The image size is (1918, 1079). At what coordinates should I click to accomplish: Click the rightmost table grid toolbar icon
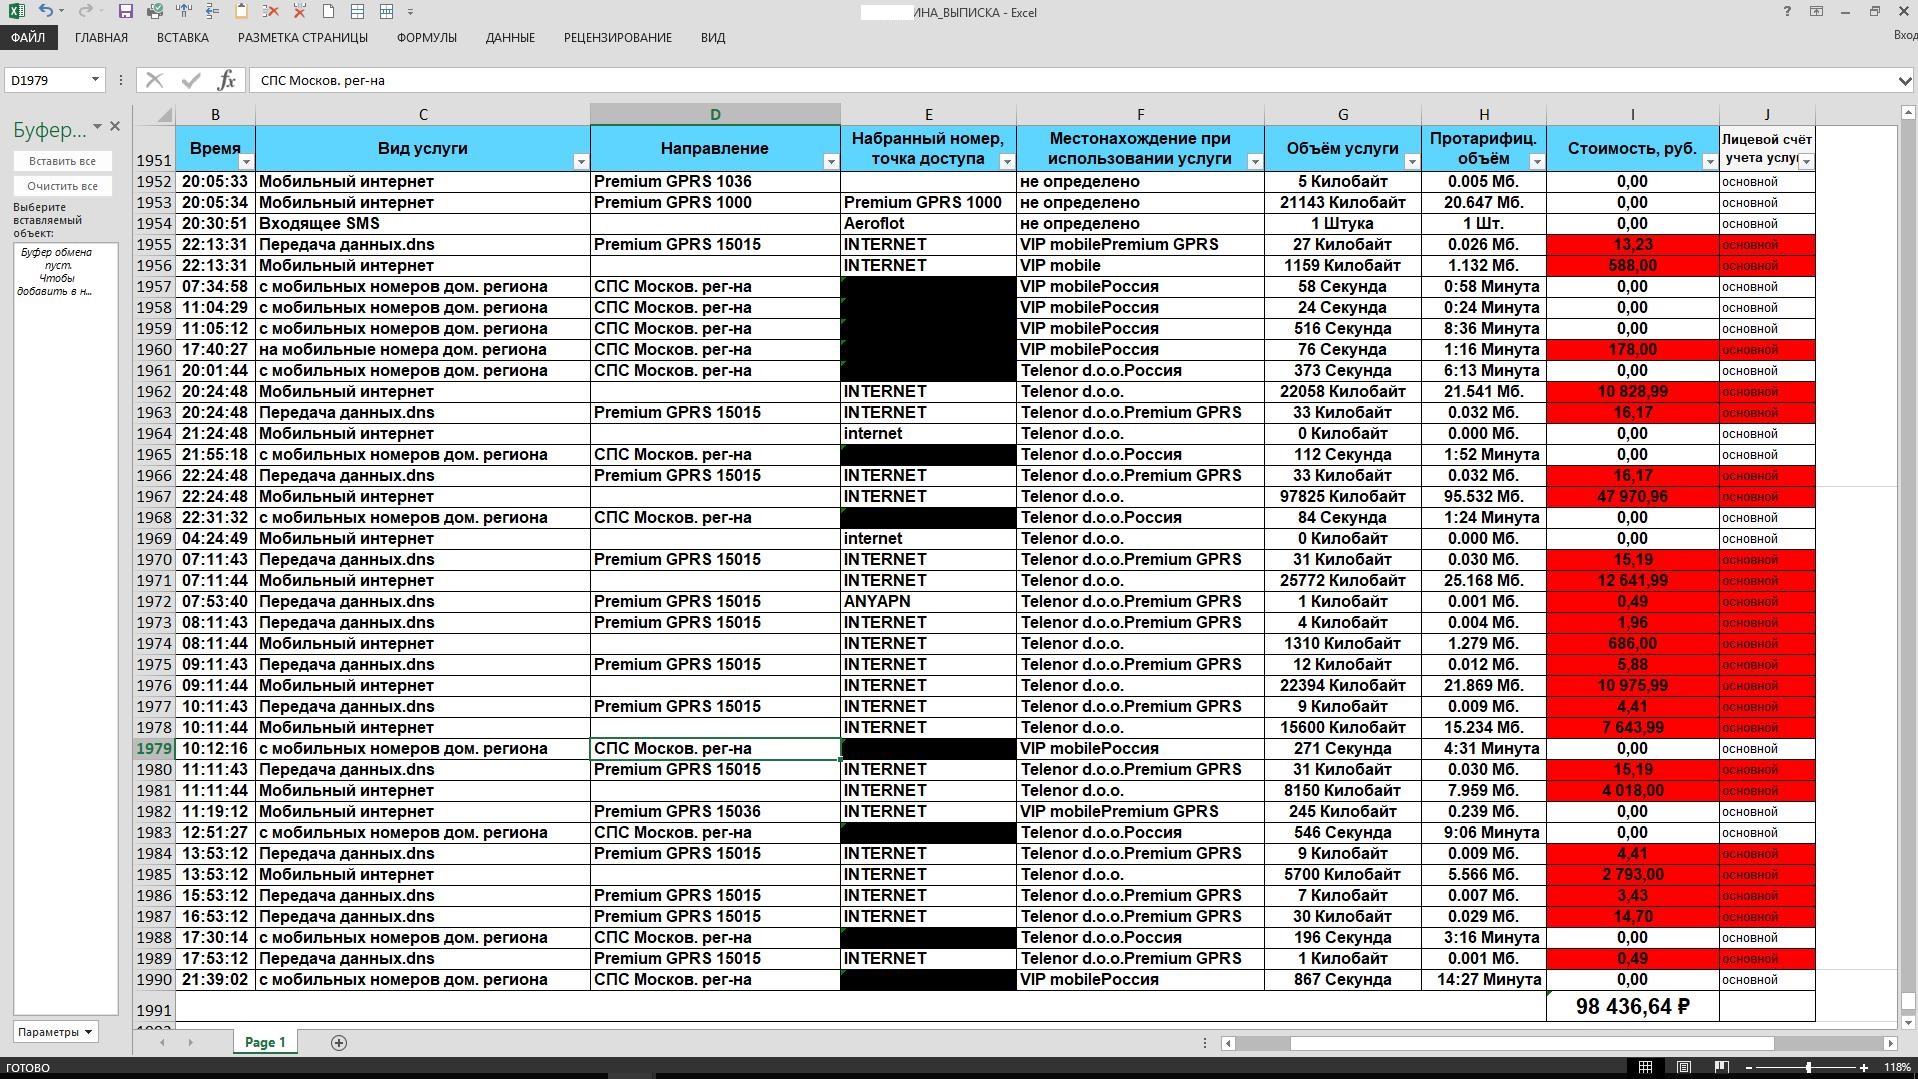point(386,11)
